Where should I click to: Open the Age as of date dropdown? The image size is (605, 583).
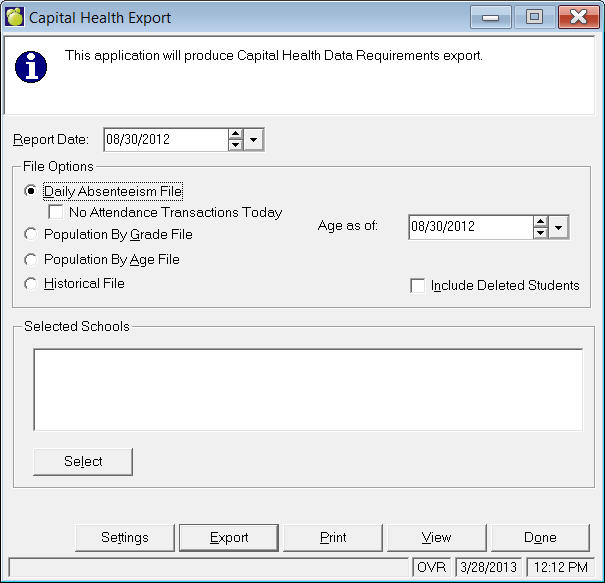pos(559,228)
